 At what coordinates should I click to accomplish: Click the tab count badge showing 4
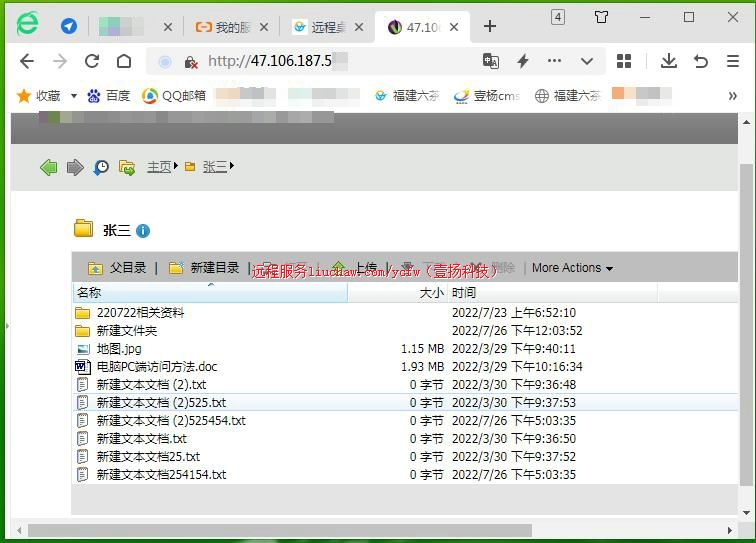(558, 17)
